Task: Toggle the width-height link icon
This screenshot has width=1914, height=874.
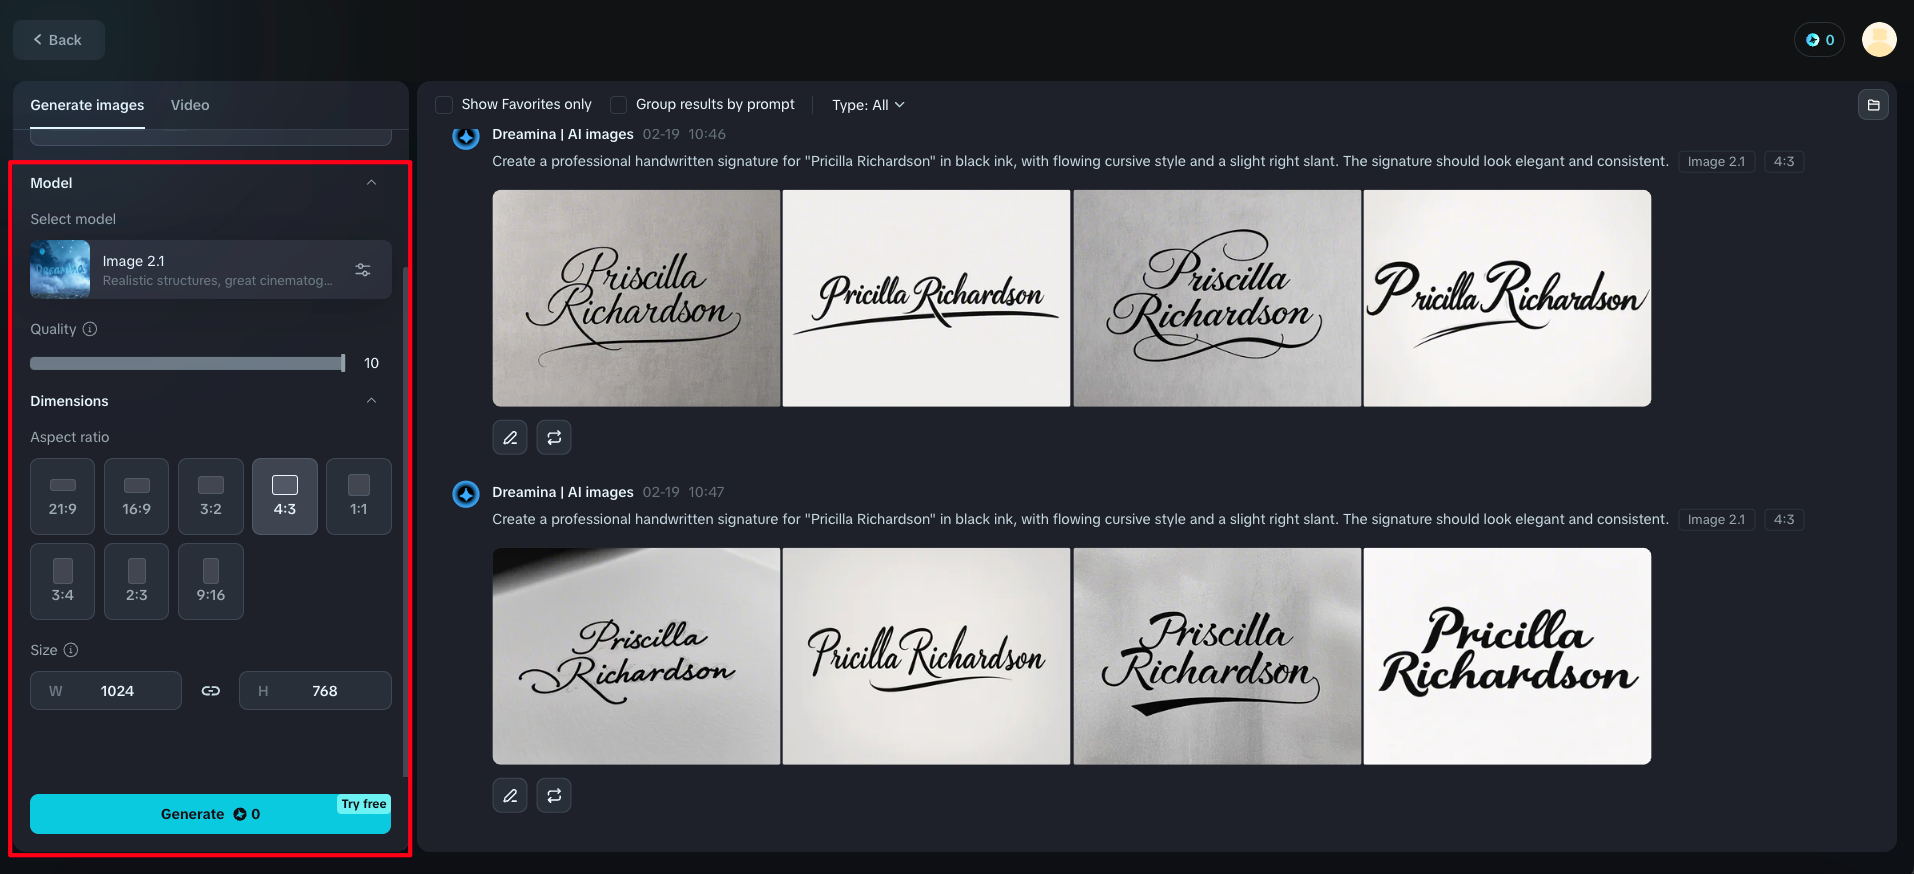Action: point(210,691)
